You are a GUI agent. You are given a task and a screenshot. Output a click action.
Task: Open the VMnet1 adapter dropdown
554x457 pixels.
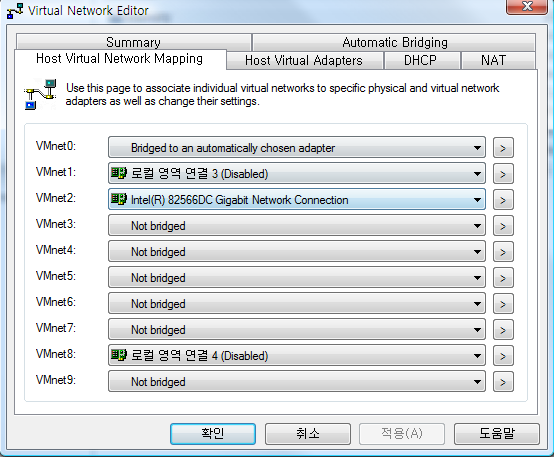(x=297, y=174)
